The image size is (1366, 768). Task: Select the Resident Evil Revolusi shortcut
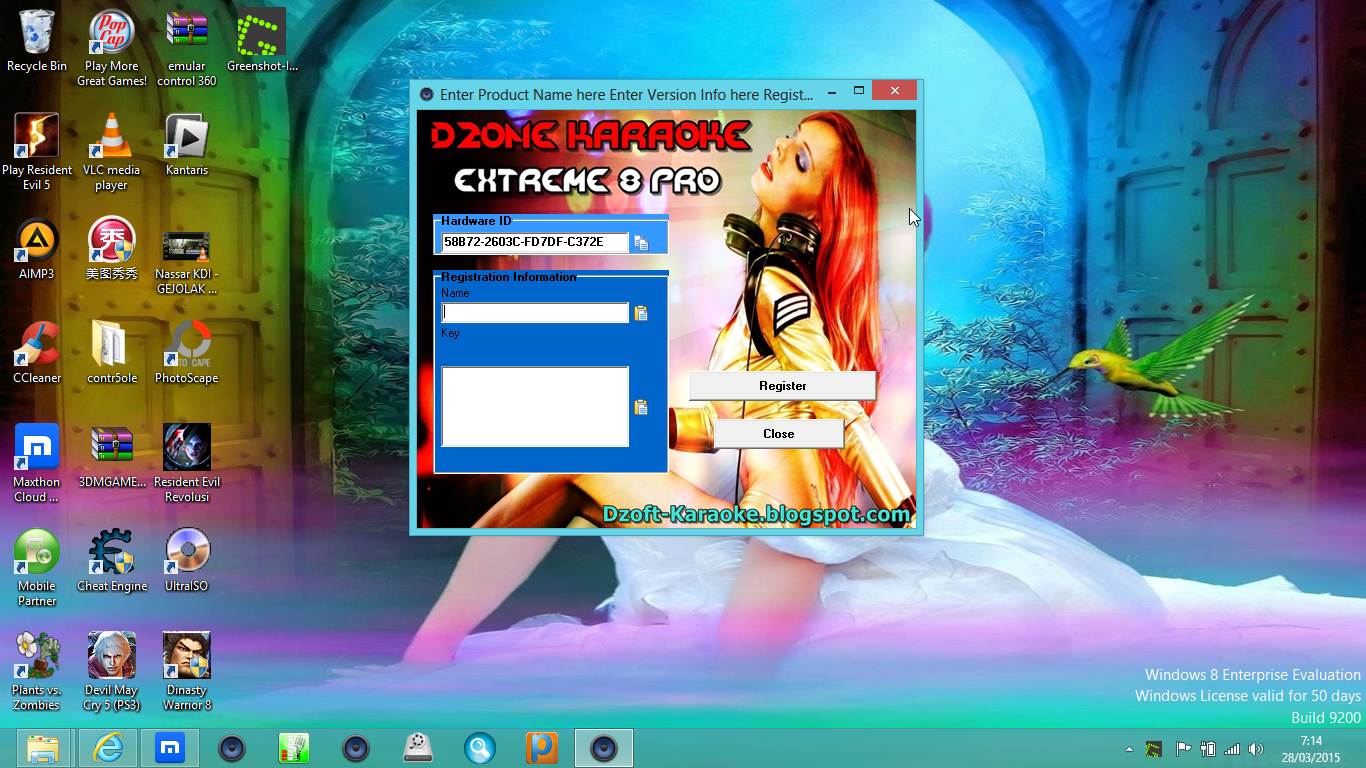[x=187, y=464]
